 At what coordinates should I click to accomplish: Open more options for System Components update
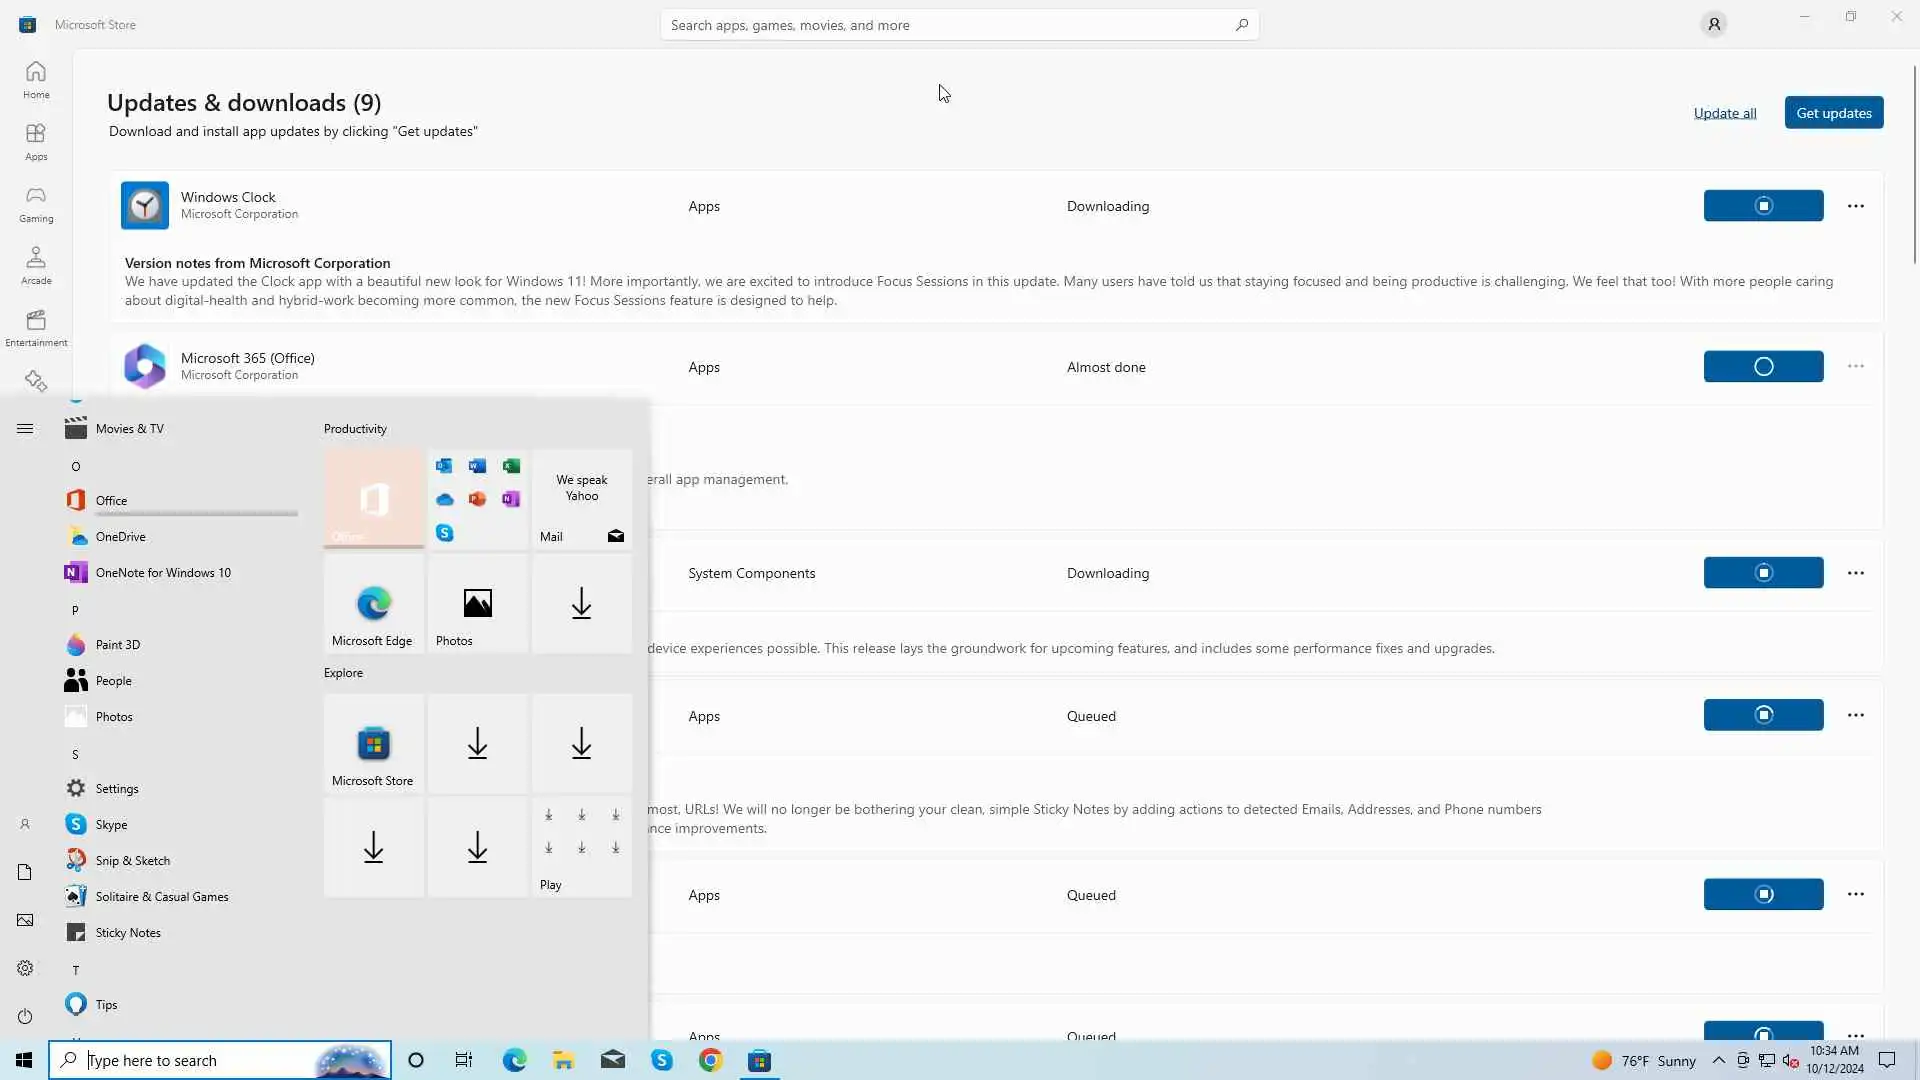coord(1856,573)
